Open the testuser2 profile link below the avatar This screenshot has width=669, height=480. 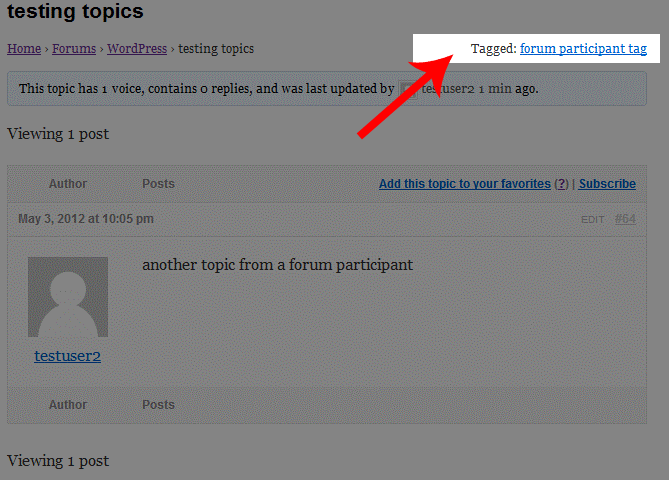68,355
